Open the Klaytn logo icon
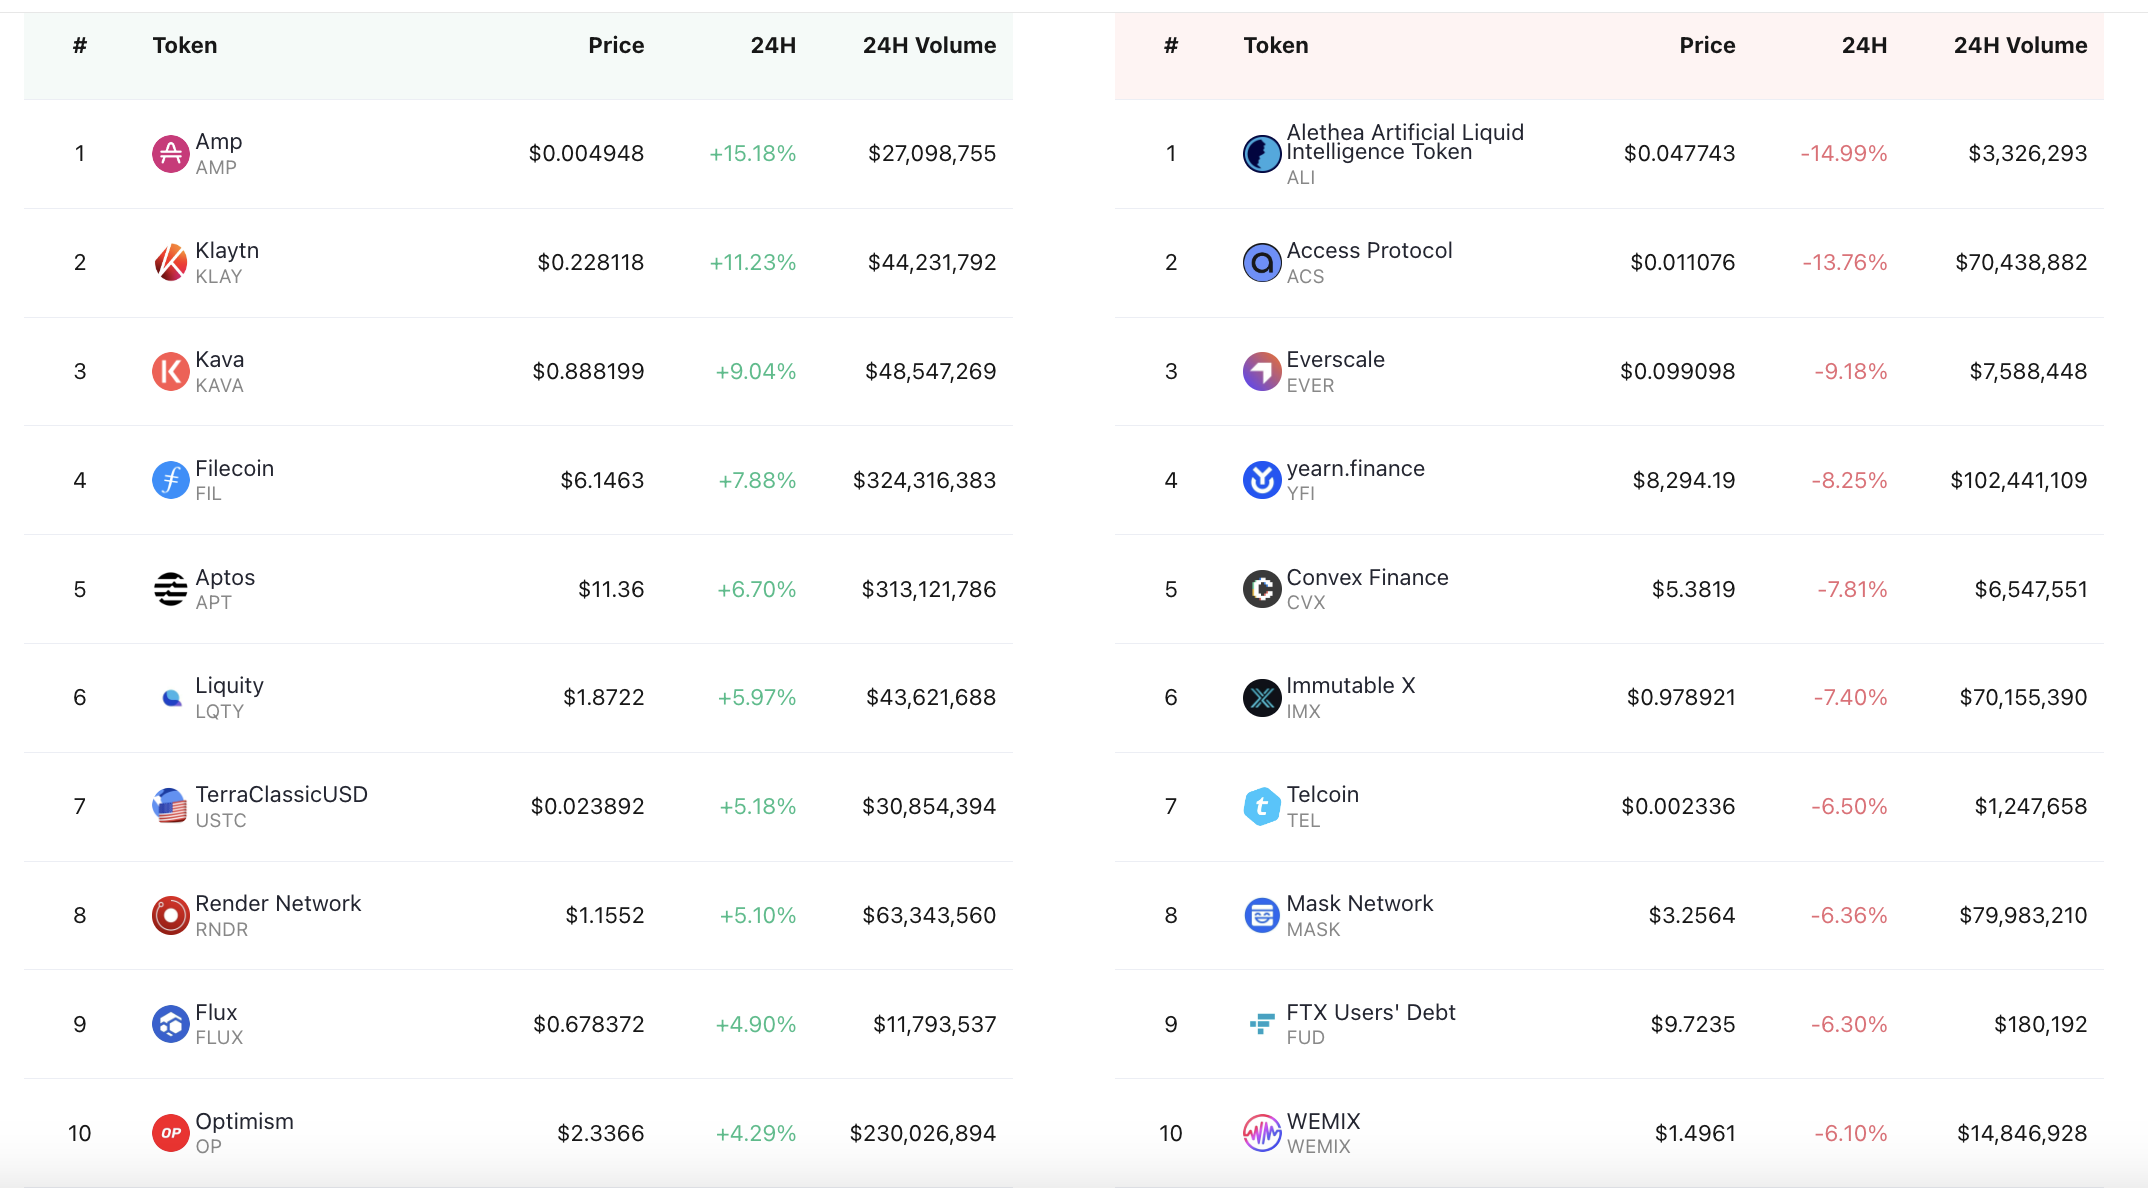2148x1188 pixels. pyautogui.click(x=170, y=263)
